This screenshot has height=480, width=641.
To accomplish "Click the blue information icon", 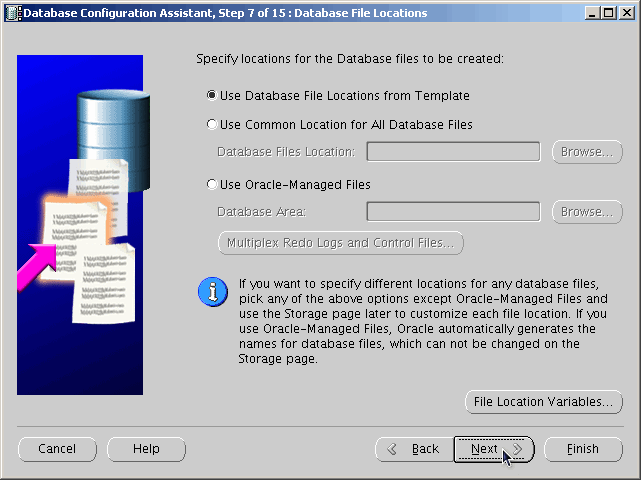I will [x=212, y=293].
